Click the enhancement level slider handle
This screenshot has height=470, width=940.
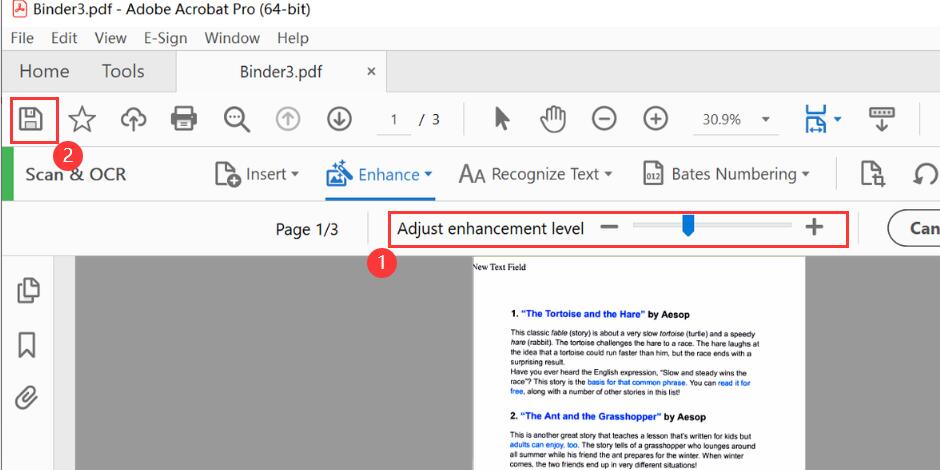(x=688, y=226)
